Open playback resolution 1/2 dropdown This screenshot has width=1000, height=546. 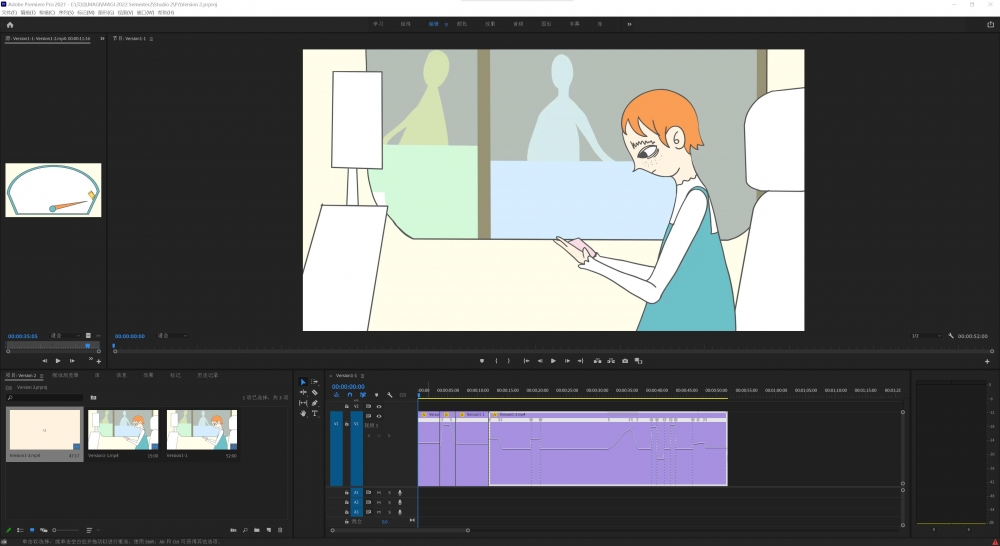tap(926, 336)
